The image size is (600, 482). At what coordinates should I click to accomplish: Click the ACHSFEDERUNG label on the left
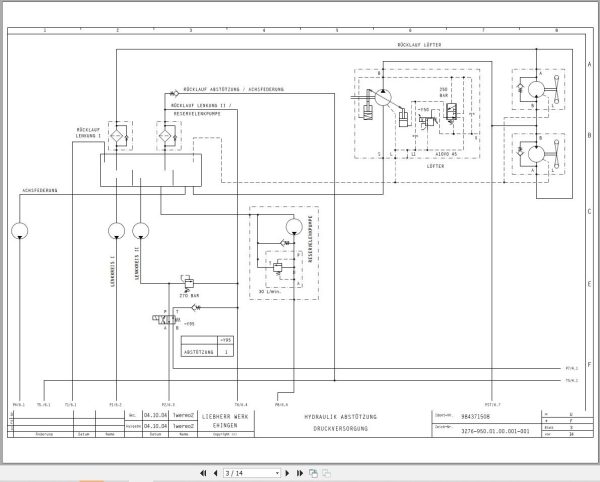40,191
